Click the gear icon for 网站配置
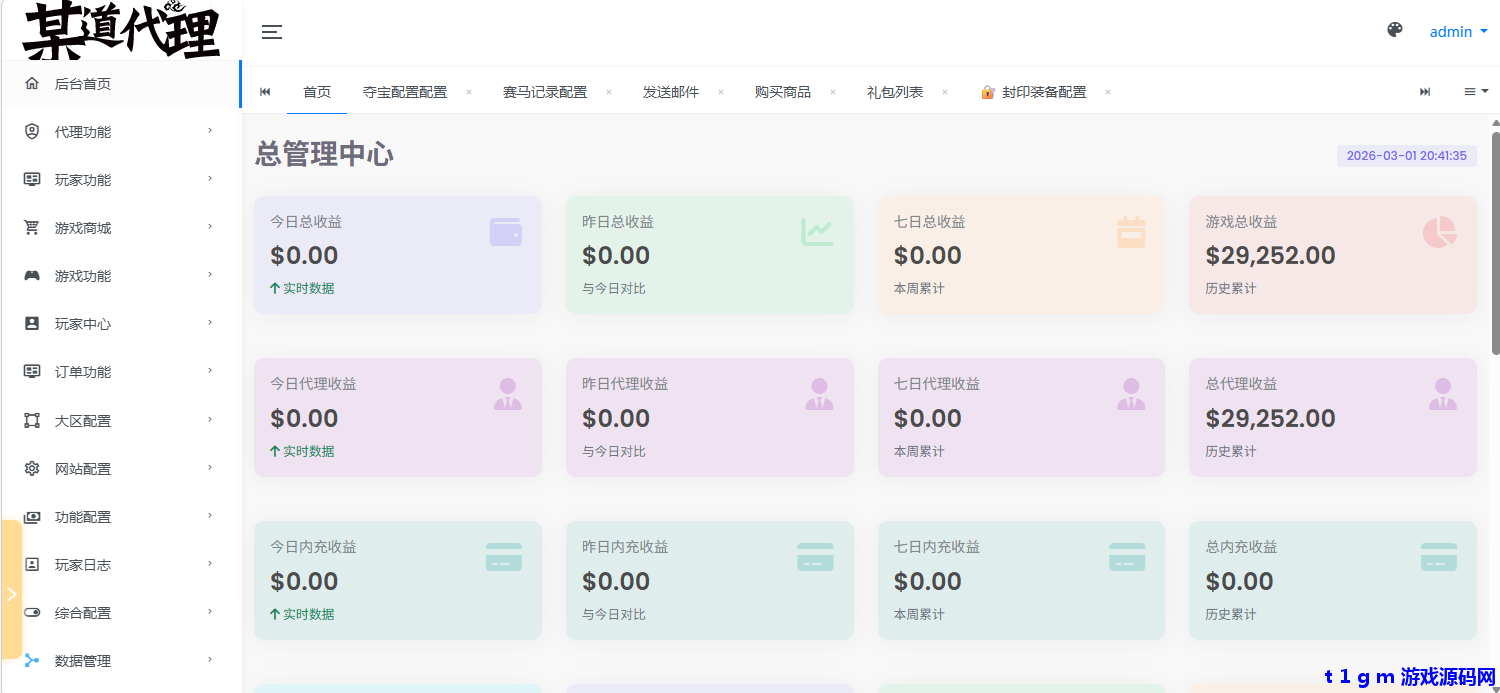The height and width of the screenshot is (693, 1500). 32,469
